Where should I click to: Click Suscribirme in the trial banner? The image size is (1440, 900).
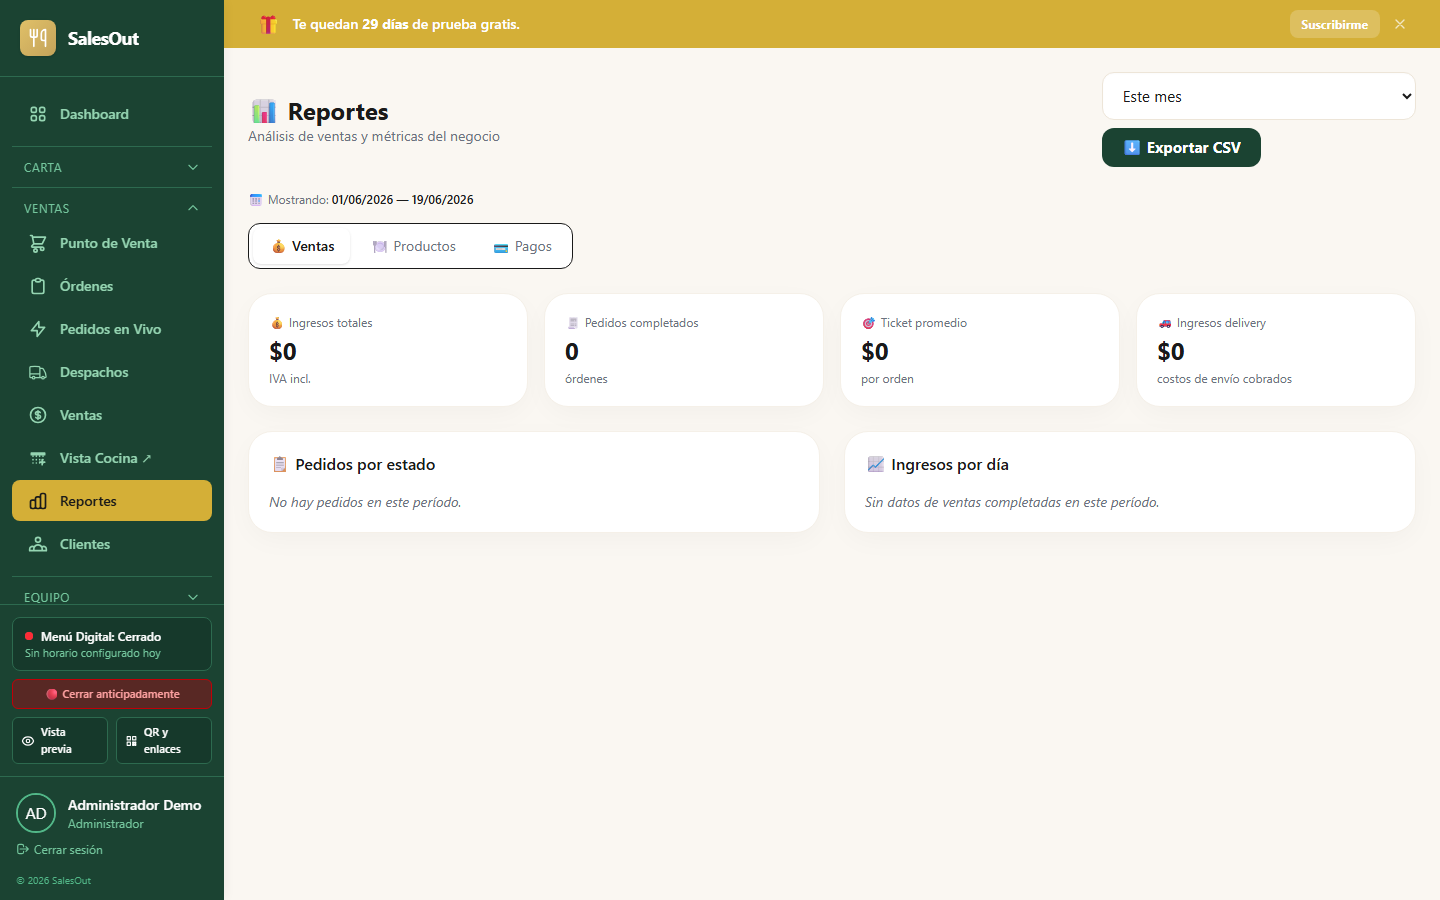[1334, 24]
